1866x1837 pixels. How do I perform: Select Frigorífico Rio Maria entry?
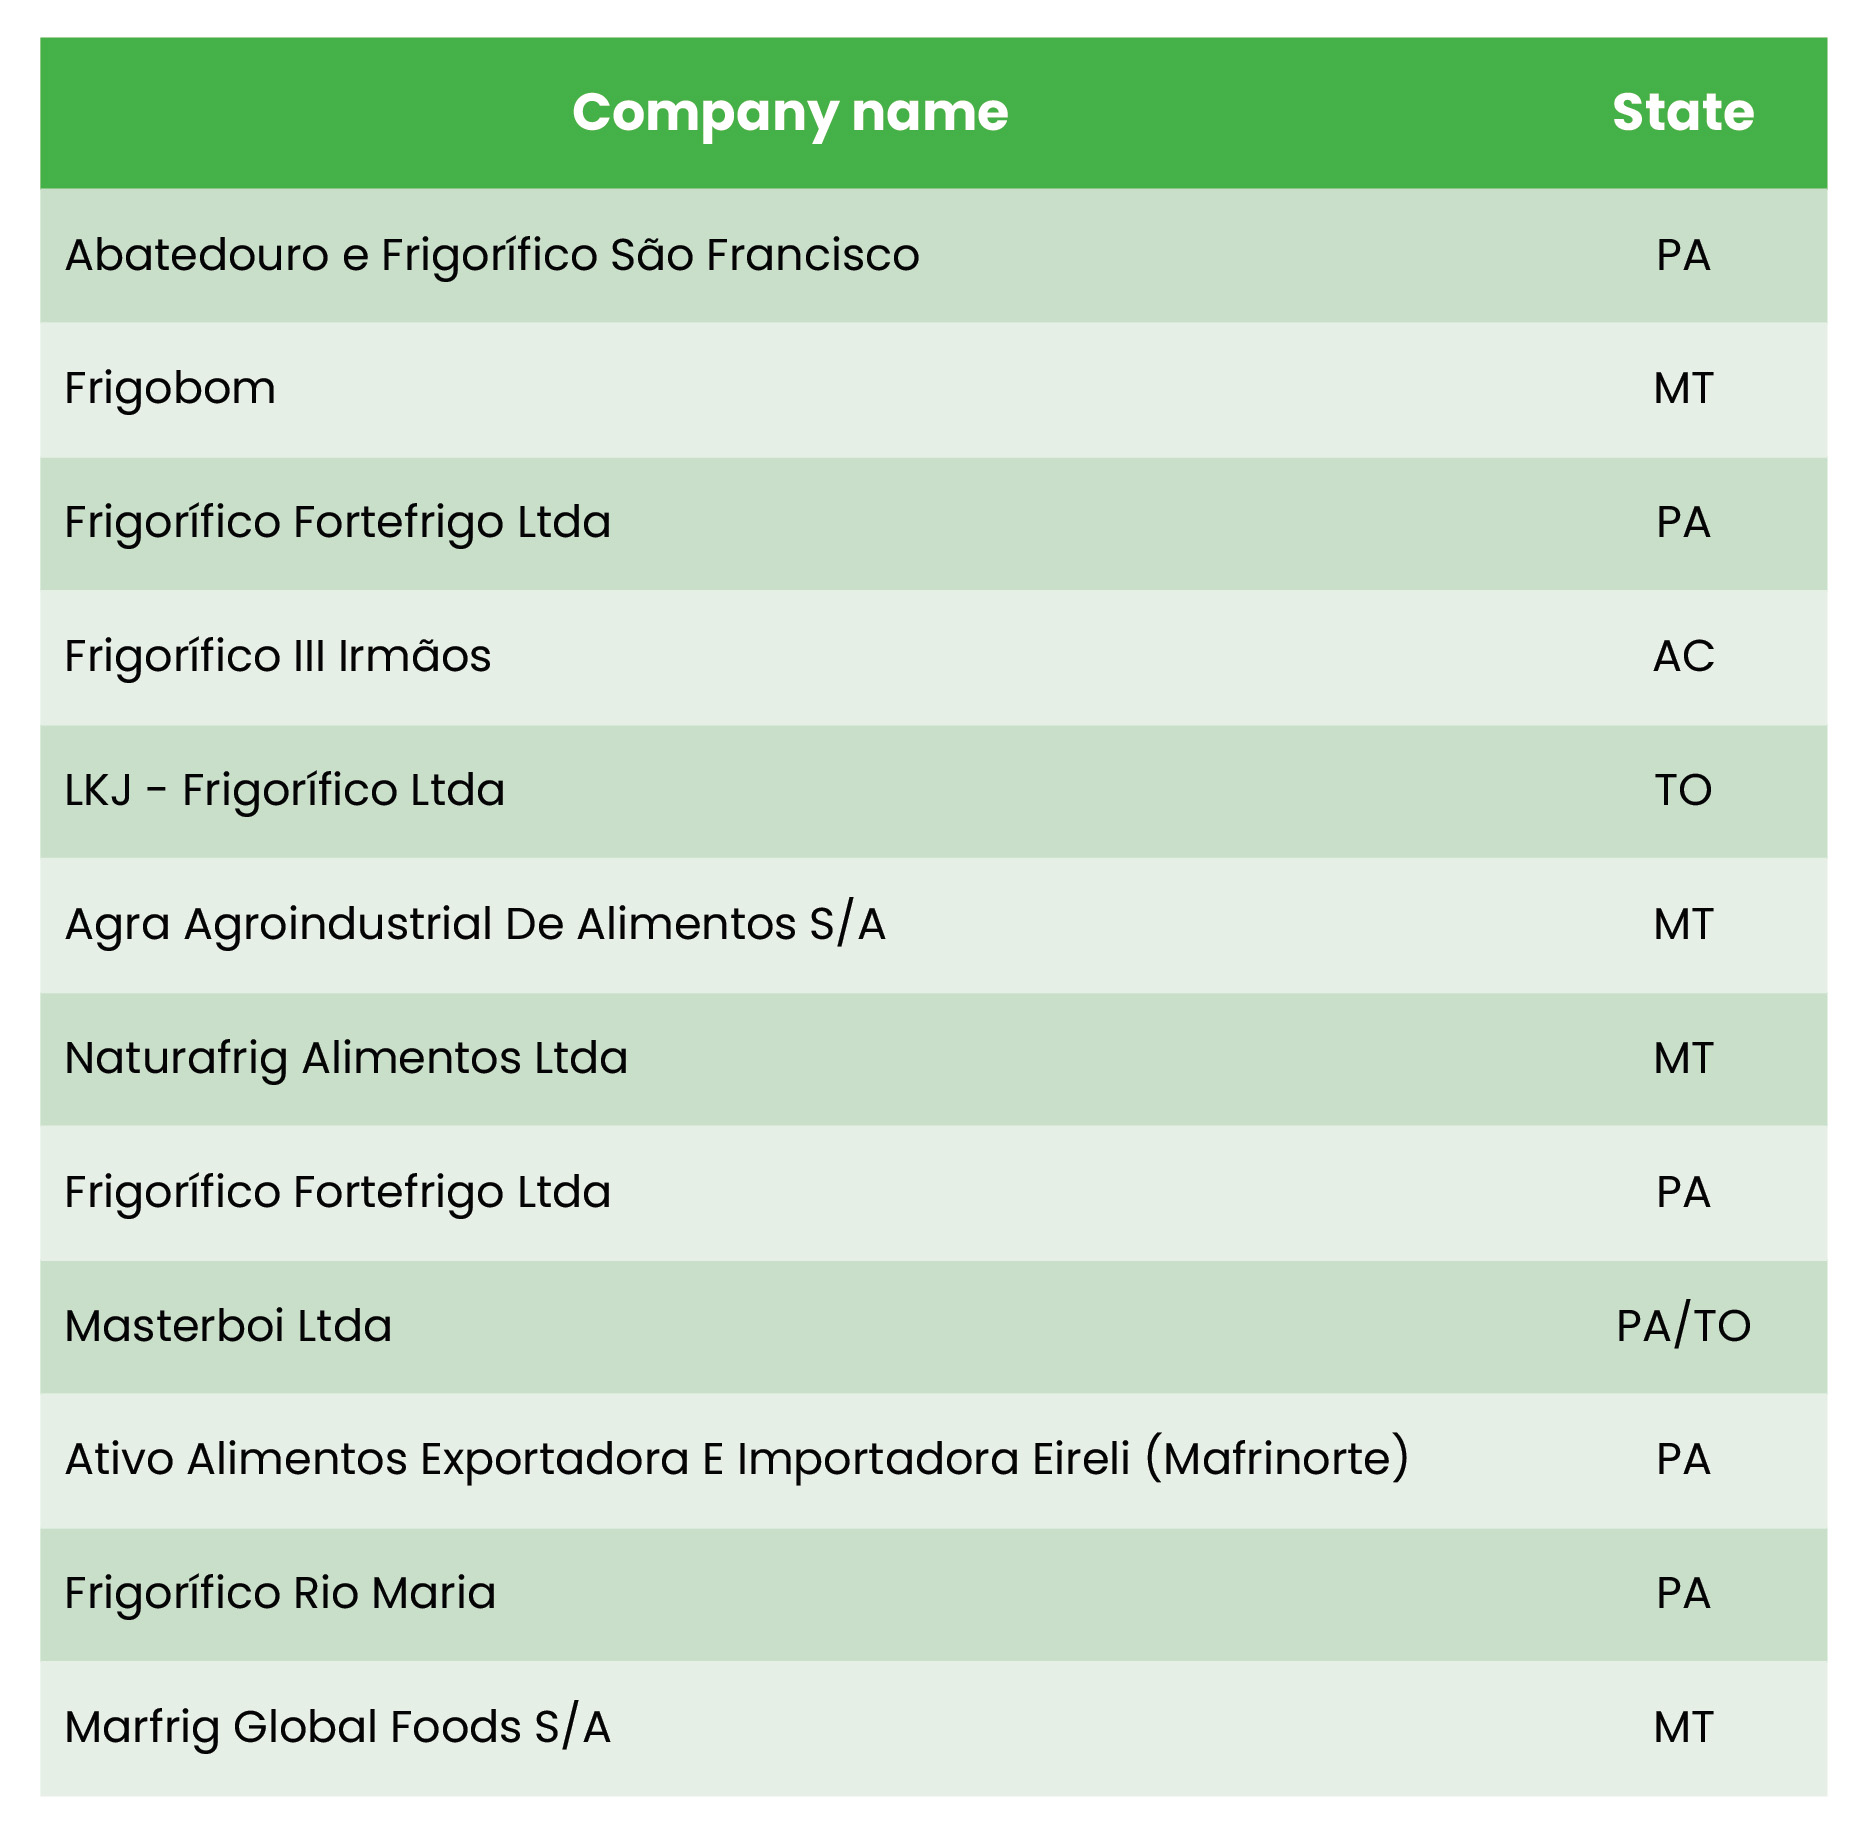point(280,1594)
